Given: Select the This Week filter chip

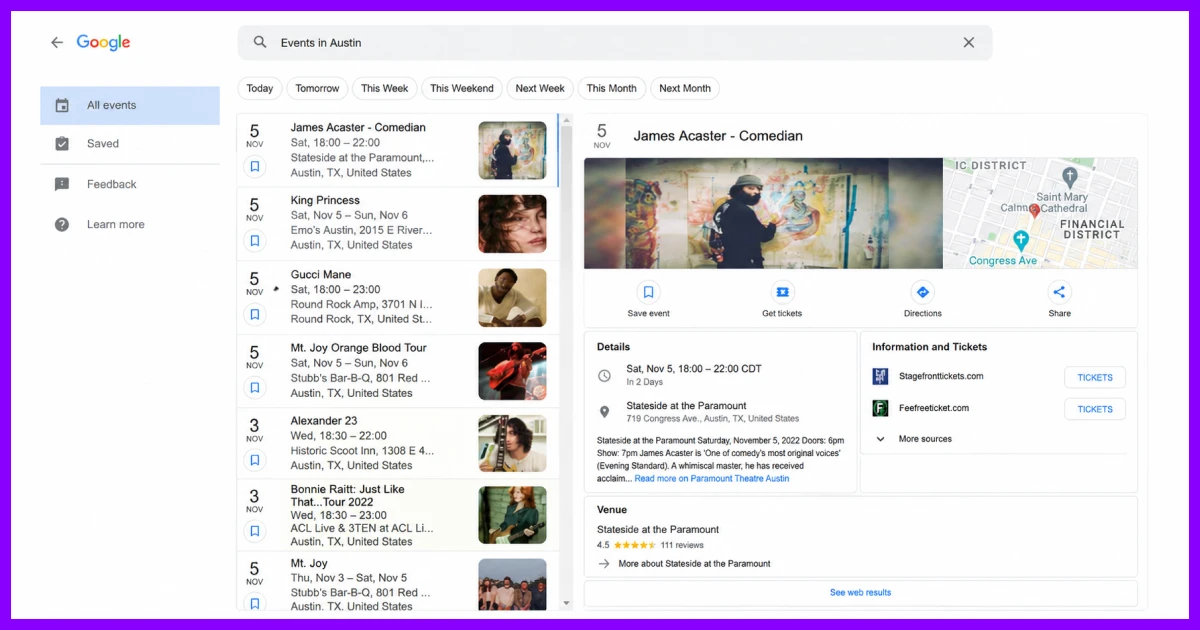Looking at the screenshot, I should tap(385, 88).
